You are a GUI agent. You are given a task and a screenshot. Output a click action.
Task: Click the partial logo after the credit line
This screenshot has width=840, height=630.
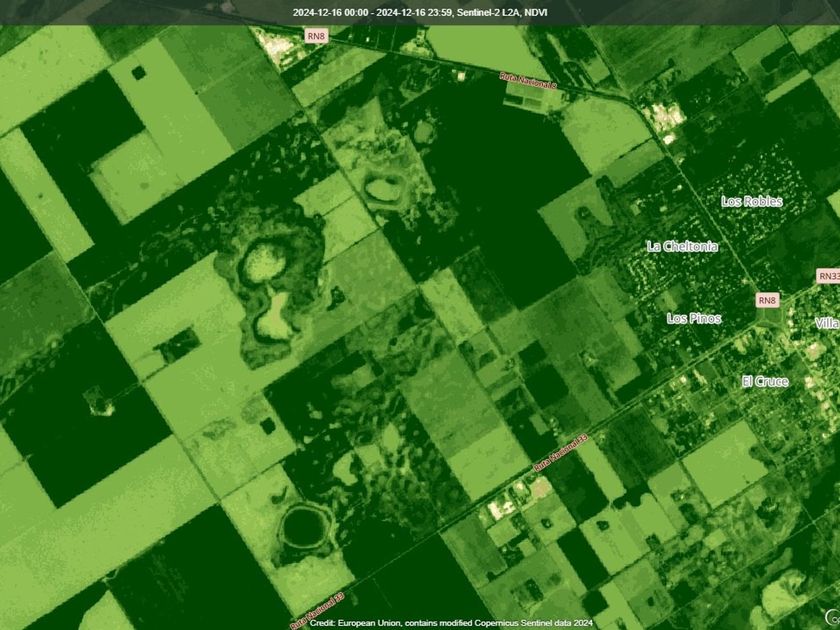tap(831, 615)
